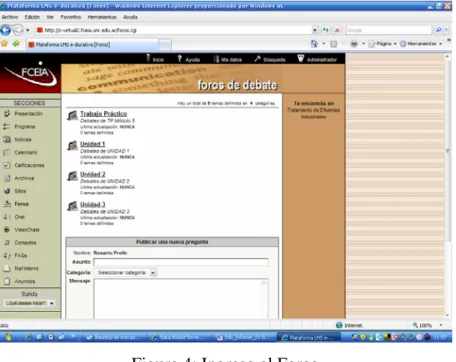Viewport: 456px width, 362px height.
Task: Open the Unidad 1 forum link
Action: (93, 144)
